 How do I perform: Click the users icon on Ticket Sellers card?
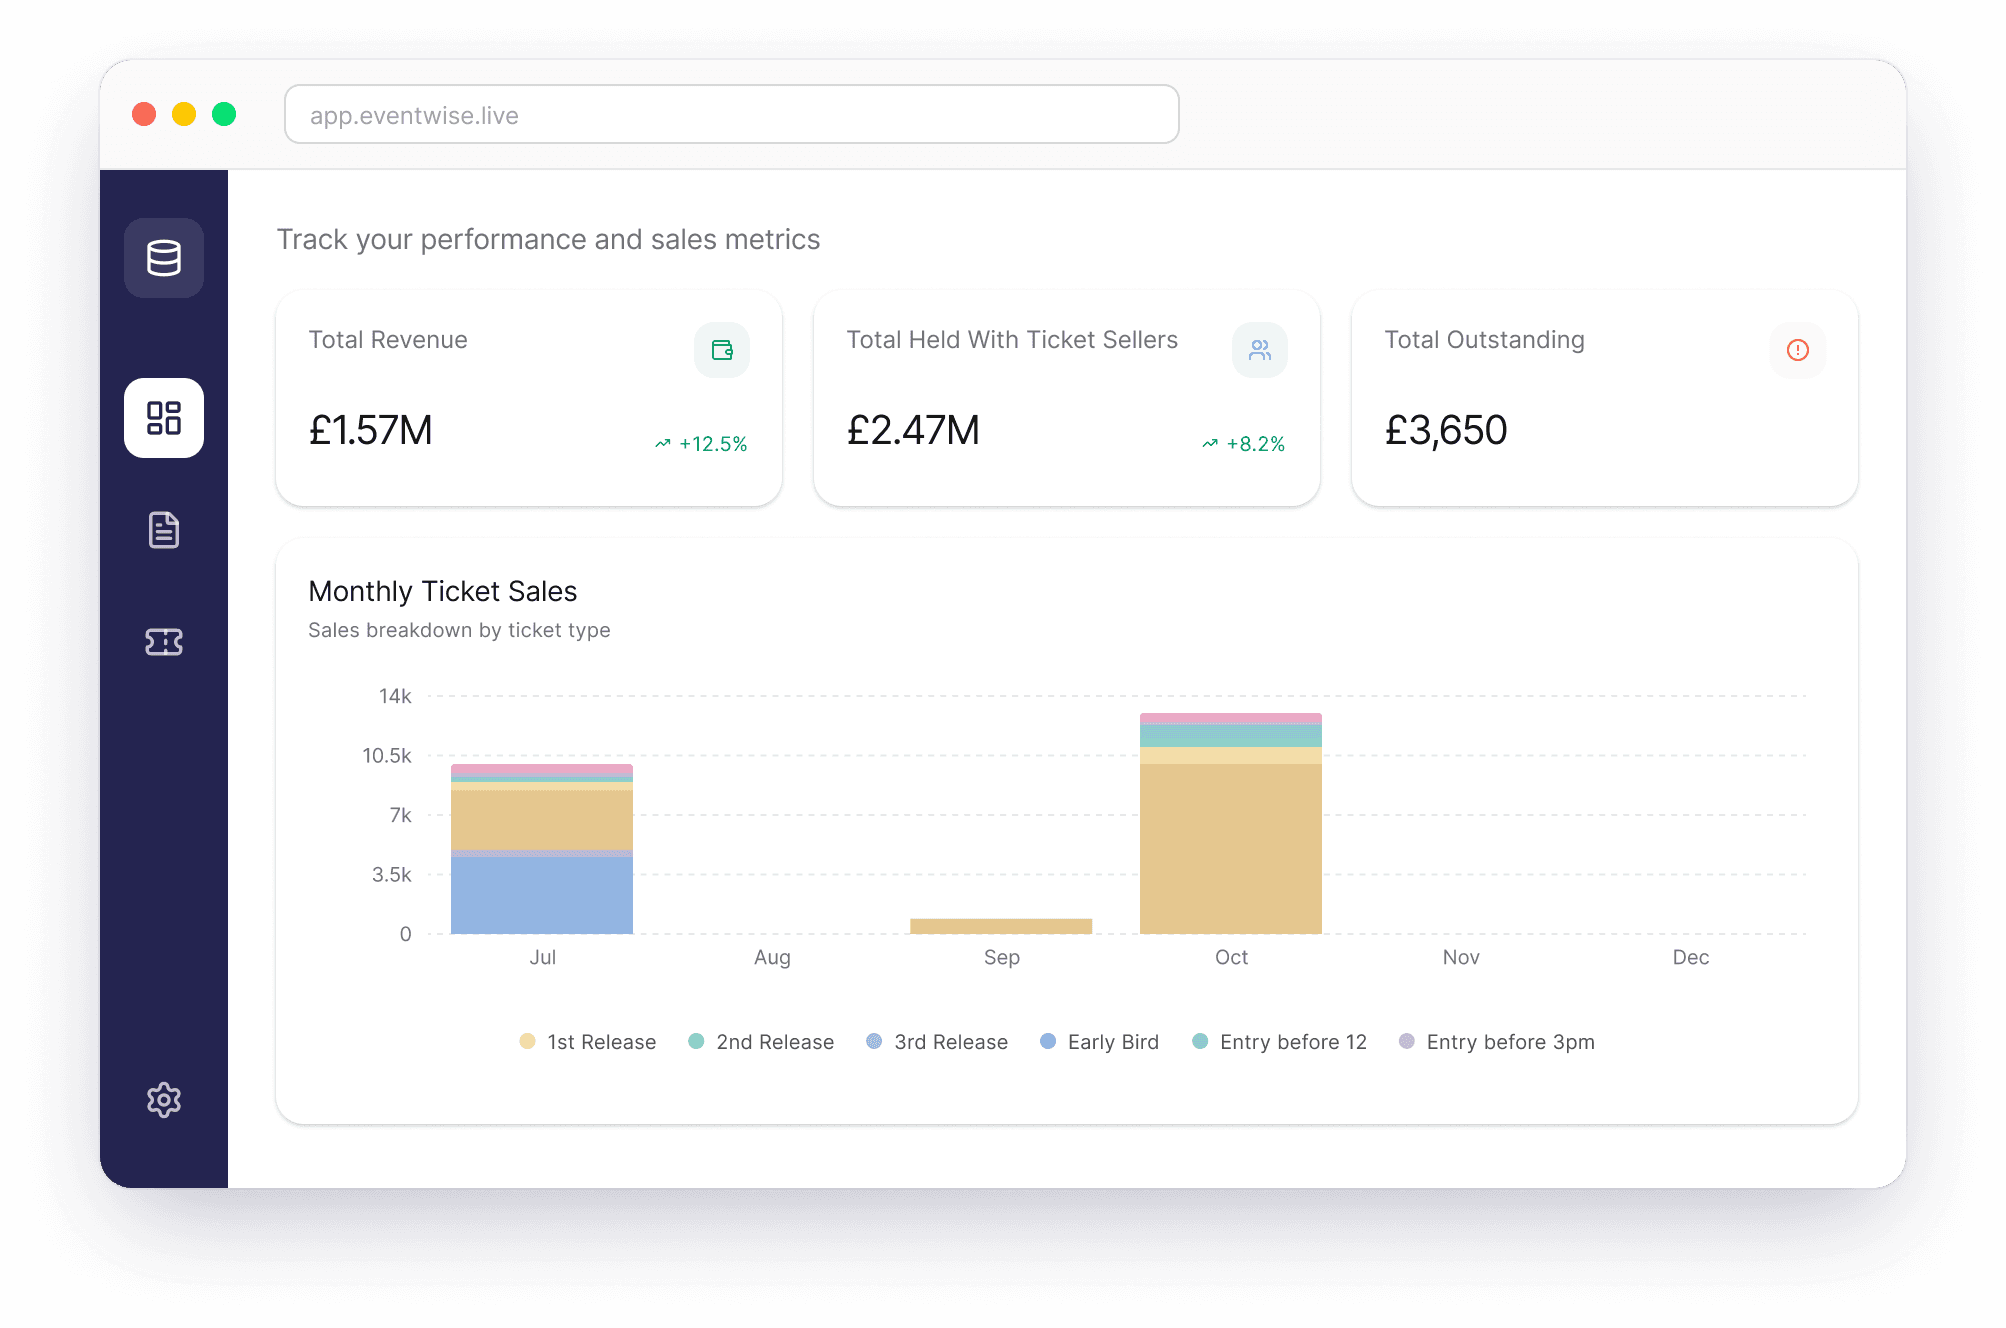pos(1260,350)
